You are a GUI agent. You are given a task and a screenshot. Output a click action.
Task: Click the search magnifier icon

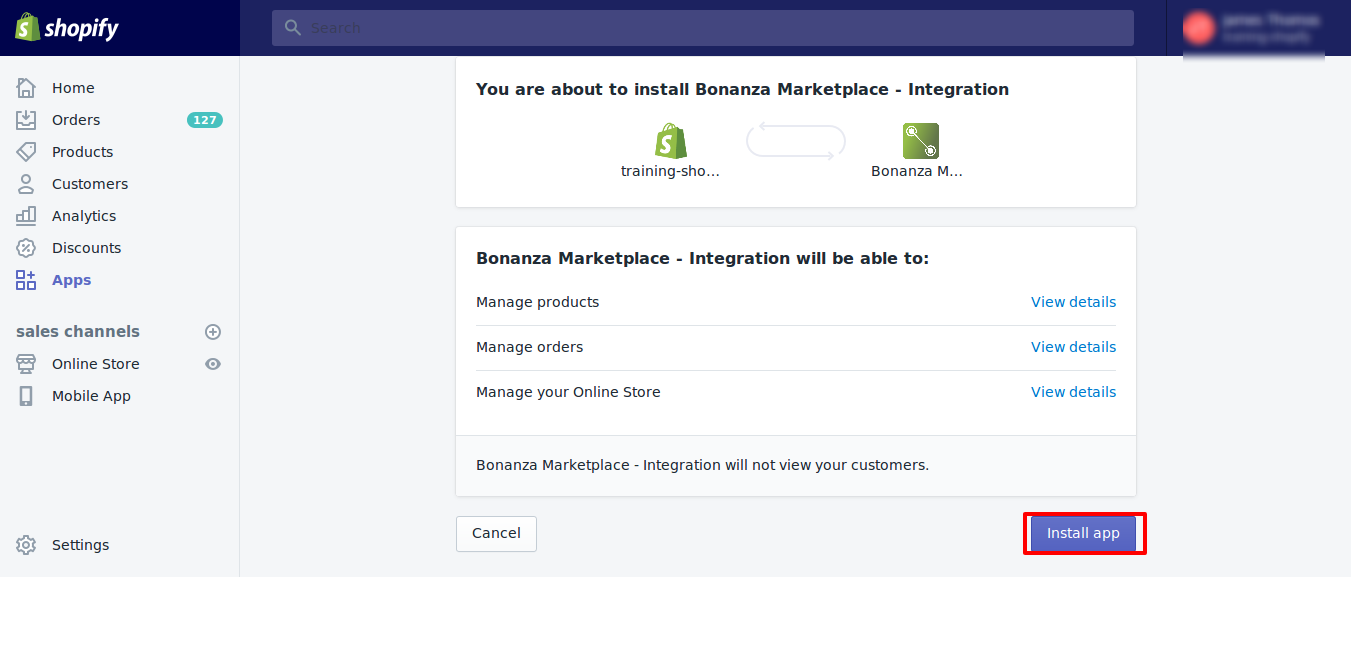pos(293,28)
